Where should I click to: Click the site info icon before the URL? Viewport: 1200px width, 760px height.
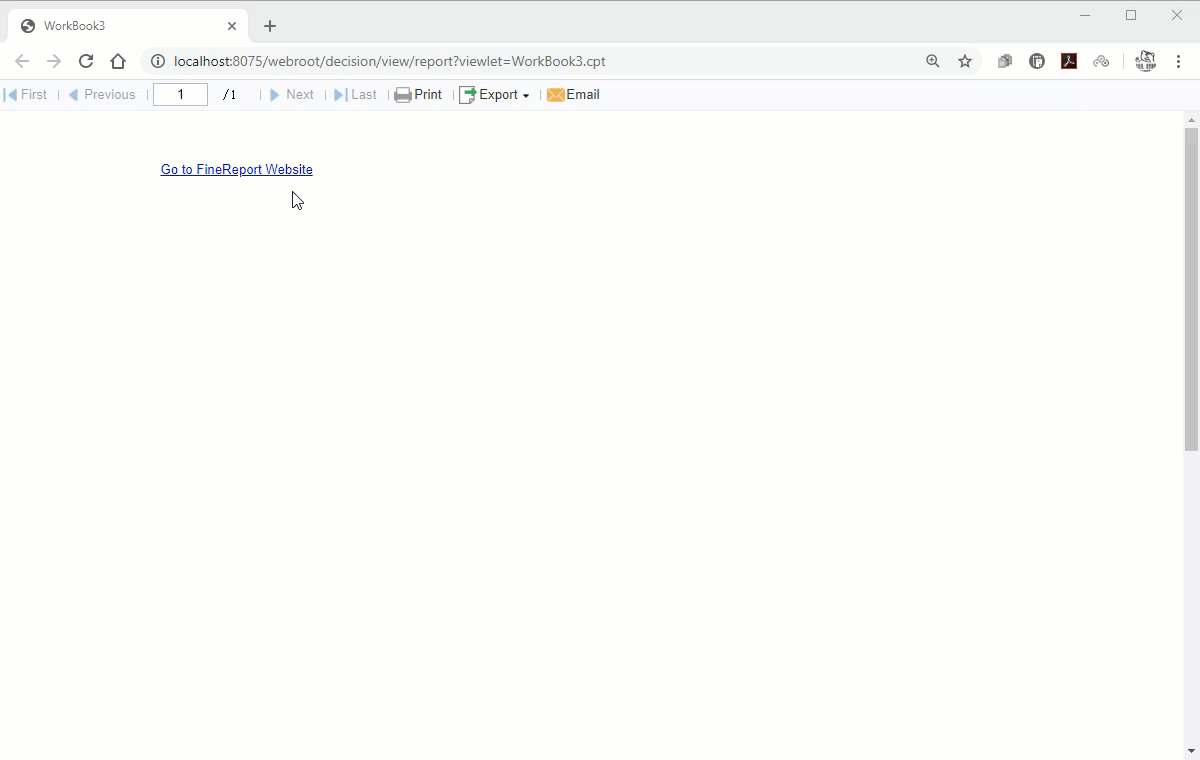[157, 61]
